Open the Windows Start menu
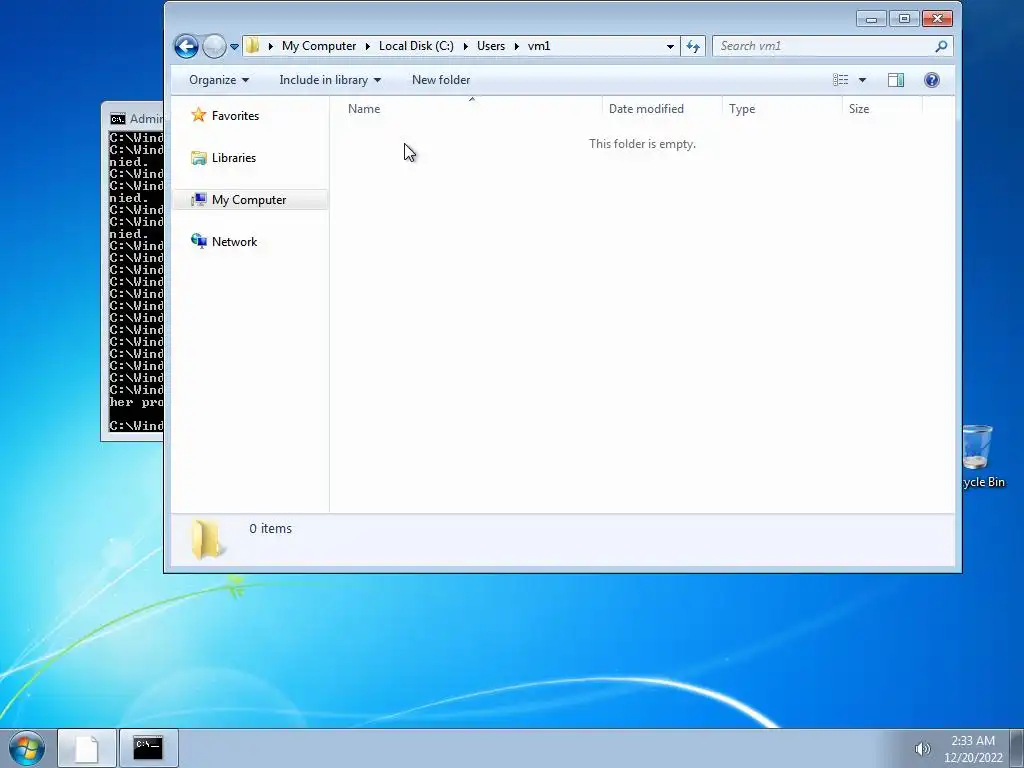Screen dimensions: 1024x768 point(26,748)
